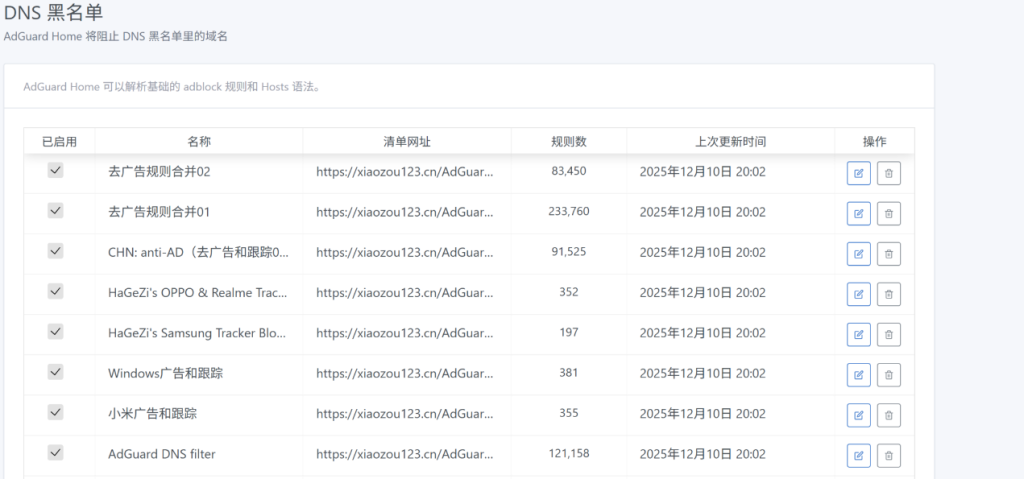
Task: Edit the 去广告规则合并01 list entry
Action: 858,213
